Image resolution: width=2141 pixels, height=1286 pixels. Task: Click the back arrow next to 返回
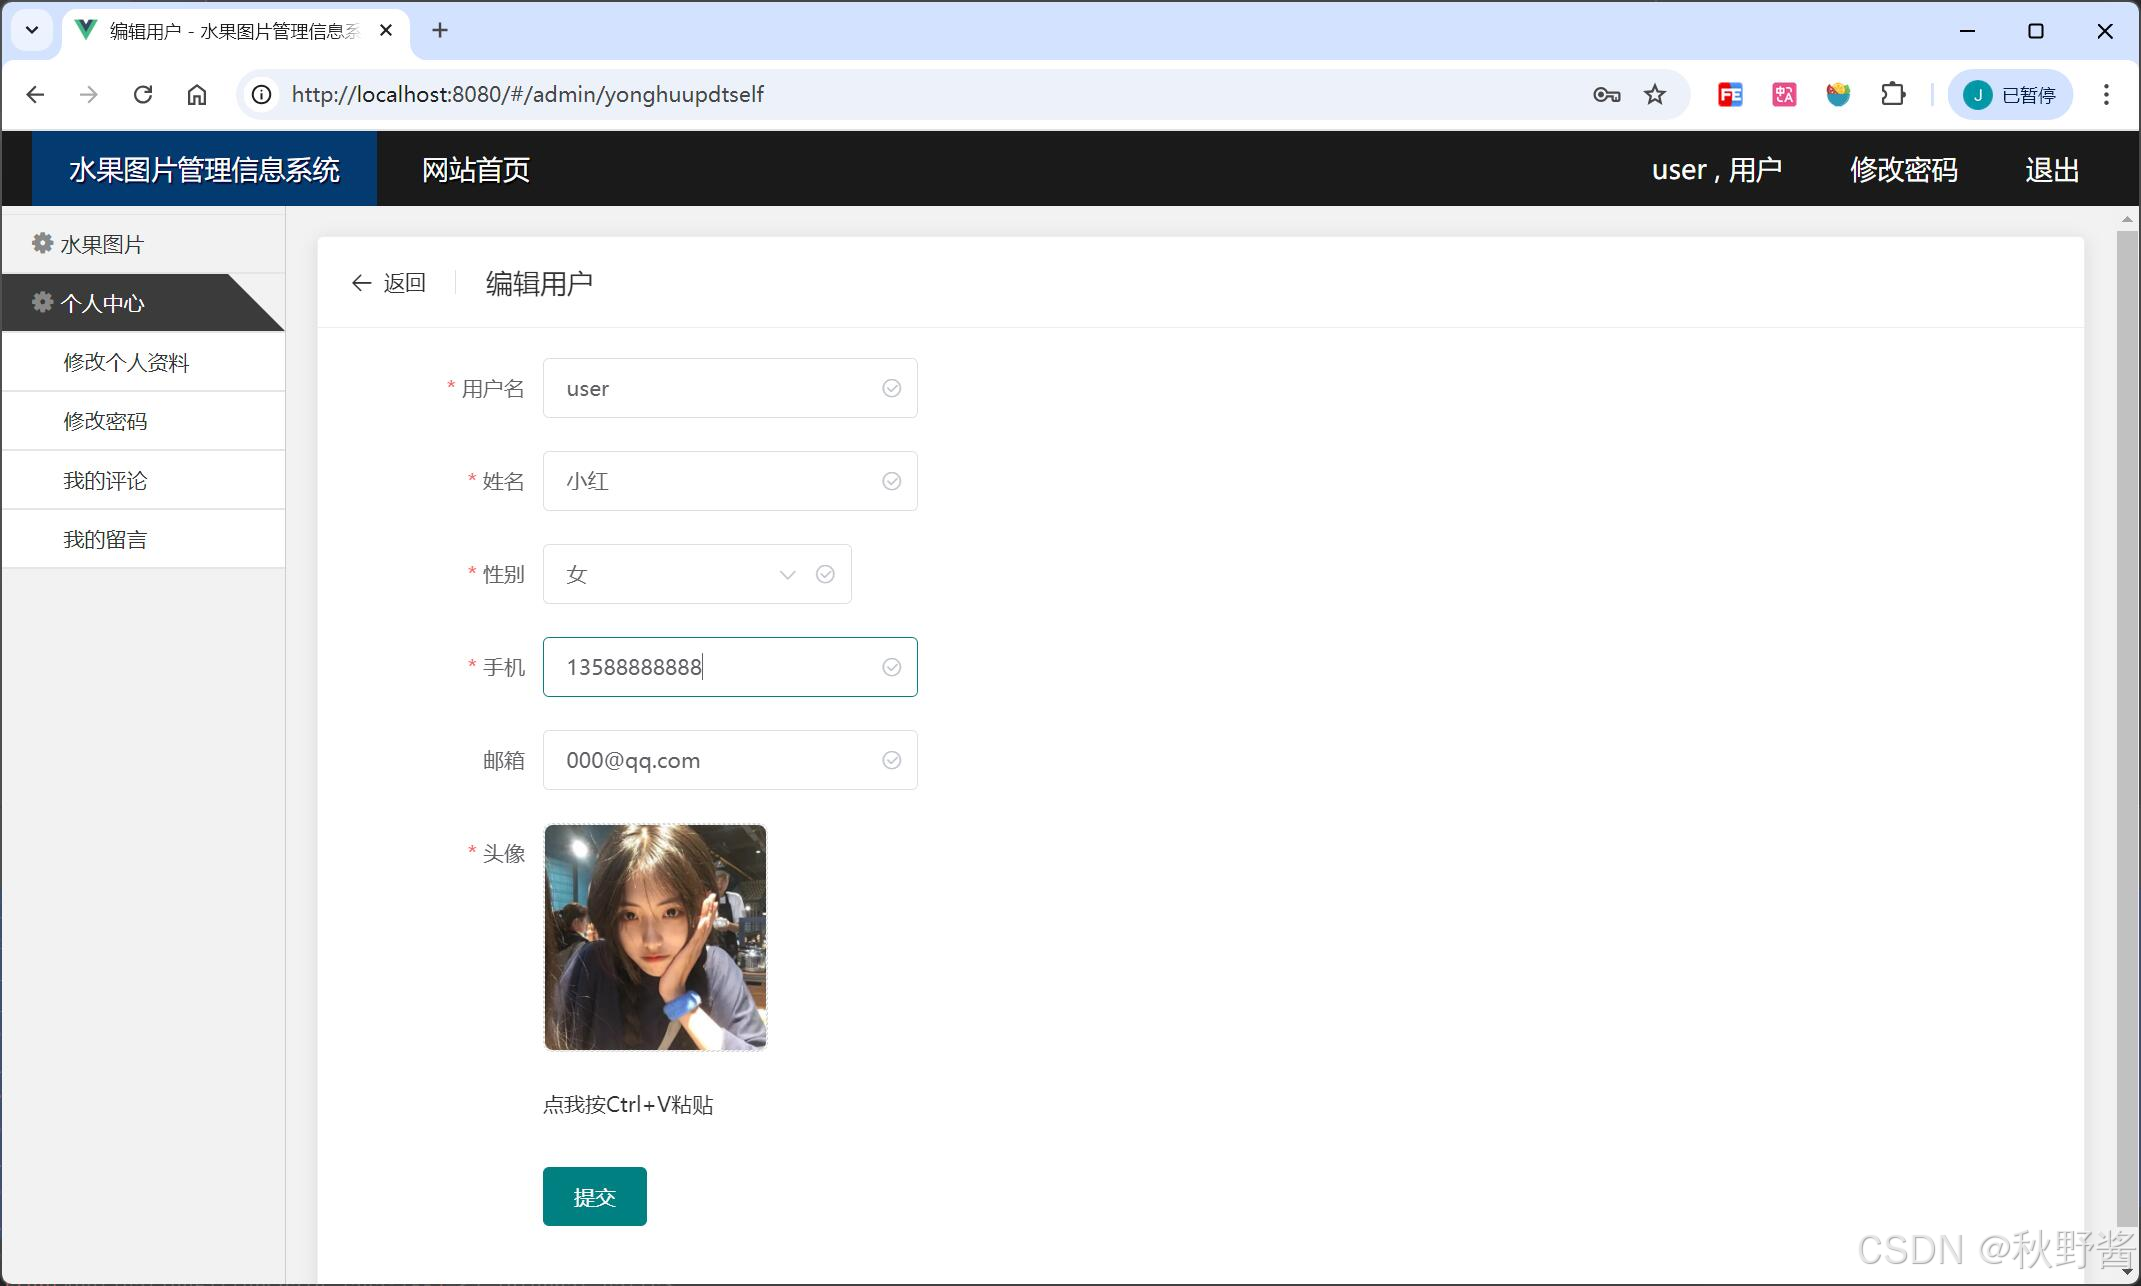coord(361,283)
